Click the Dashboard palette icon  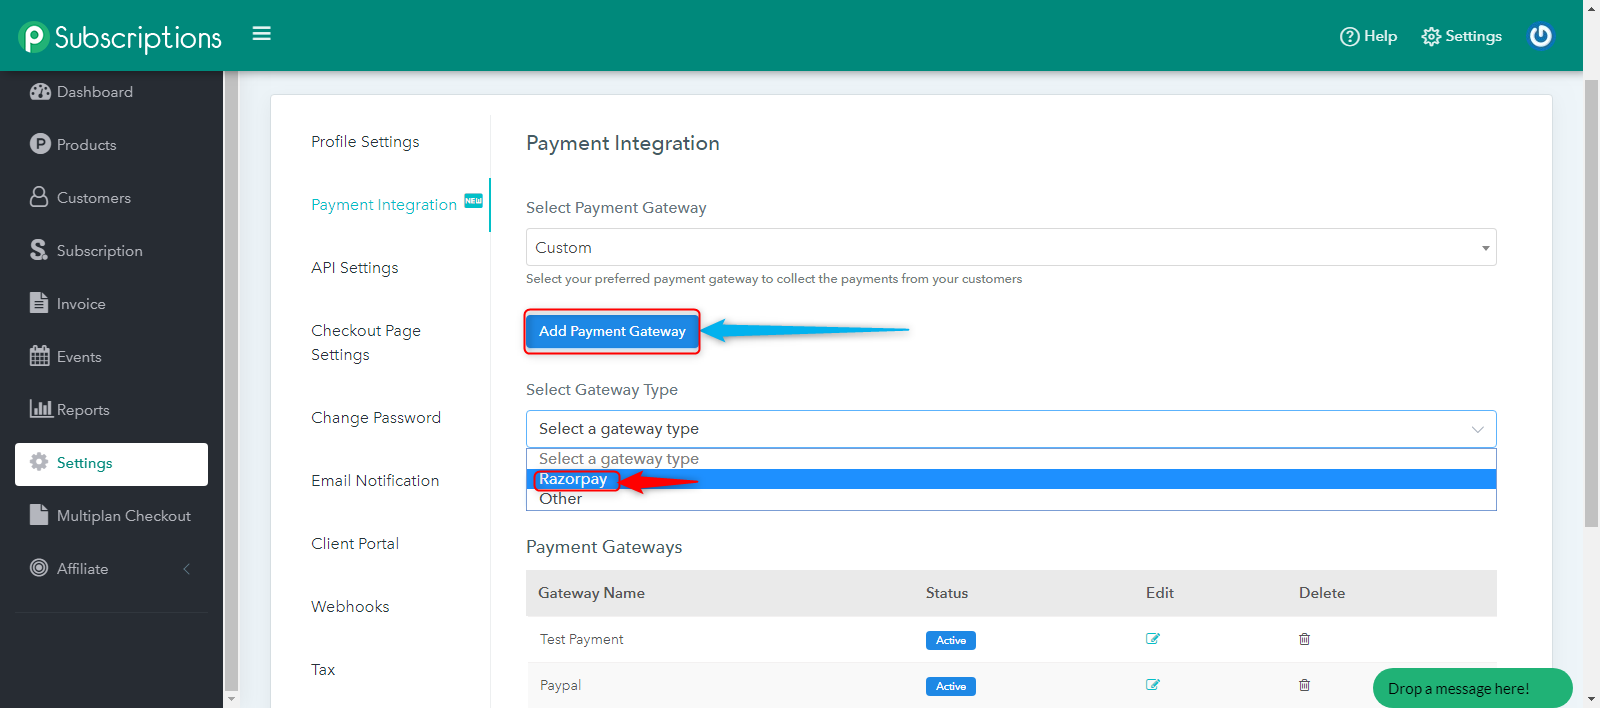[40, 92]
